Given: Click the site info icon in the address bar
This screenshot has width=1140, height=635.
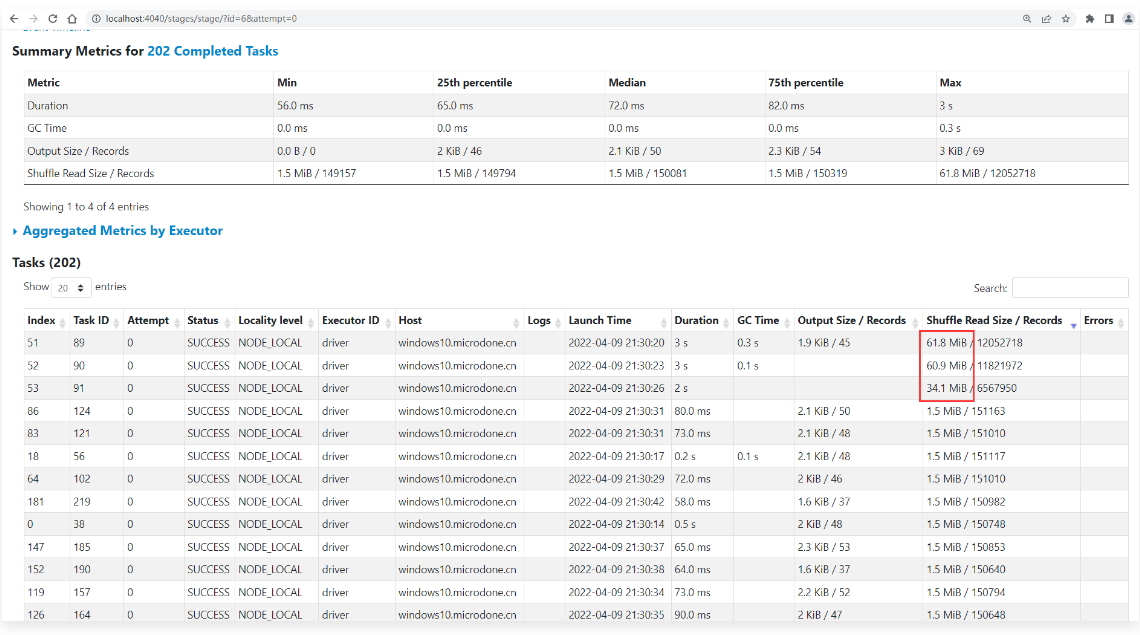Looking at the screenshot, I should point(96,19).
